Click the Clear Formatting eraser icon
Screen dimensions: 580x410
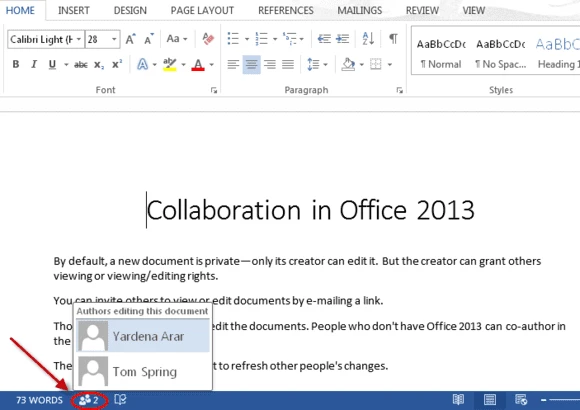pyautogui.click(x=208, y=39)
